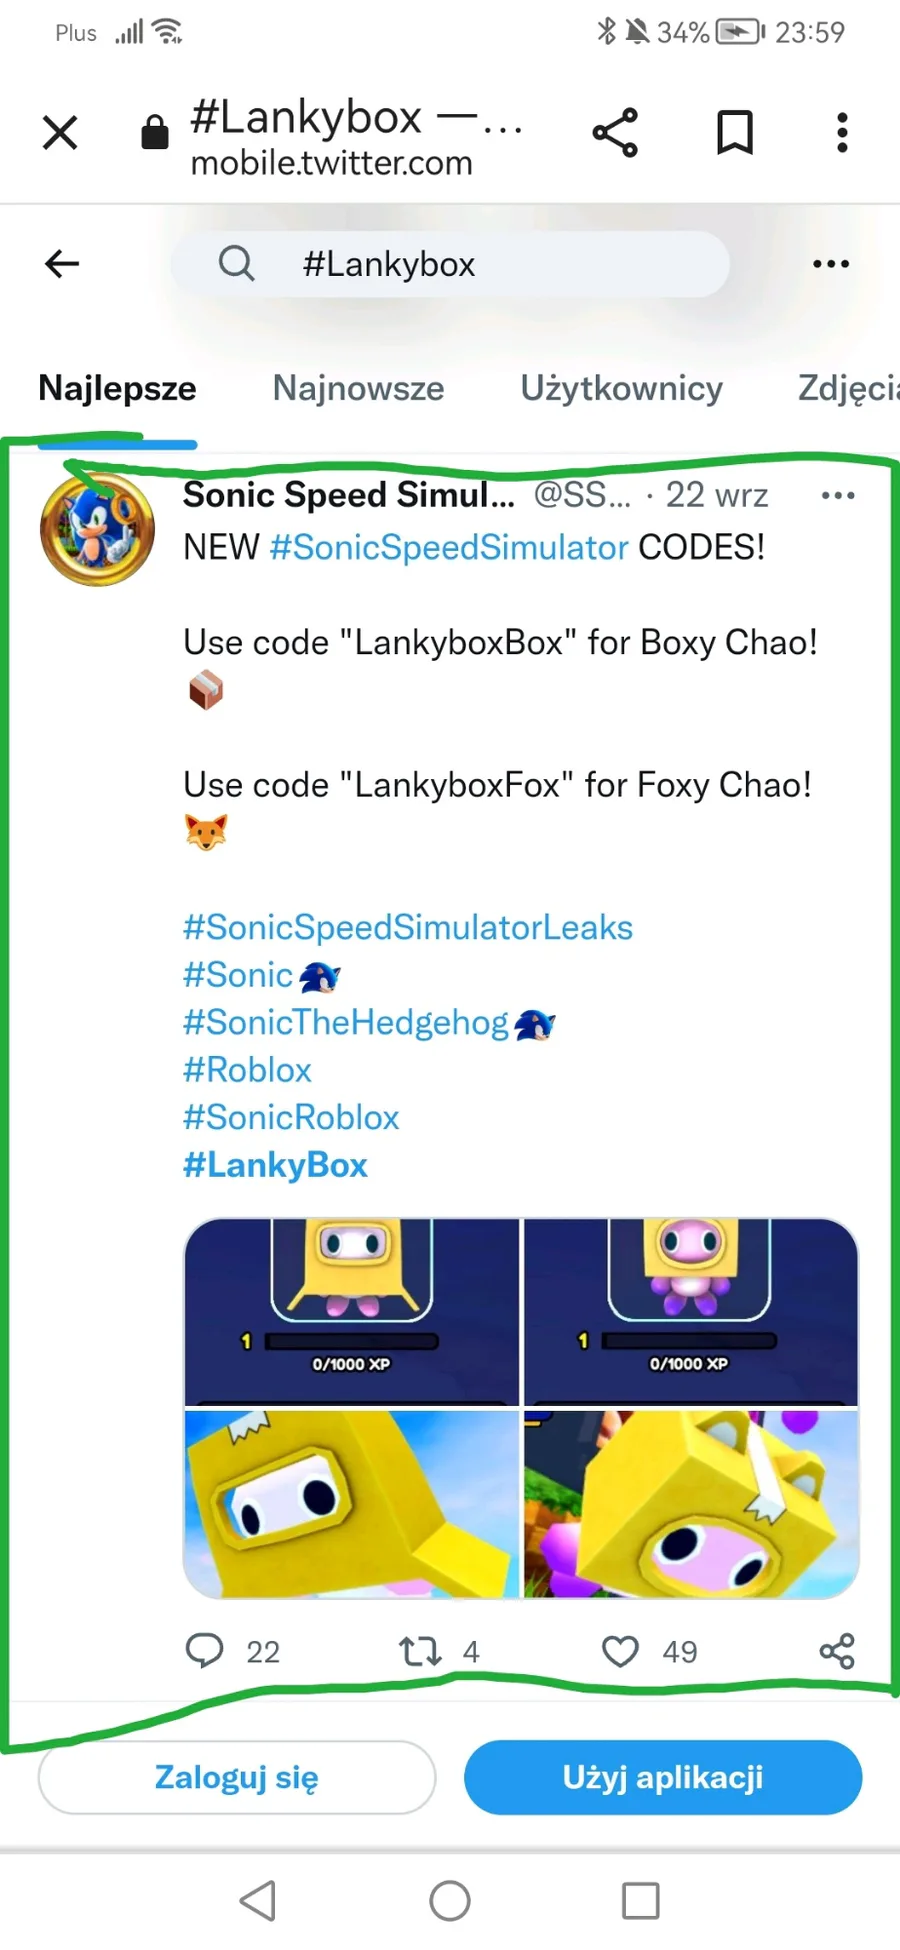Tap the browser share icon

[x=615, y=132]
